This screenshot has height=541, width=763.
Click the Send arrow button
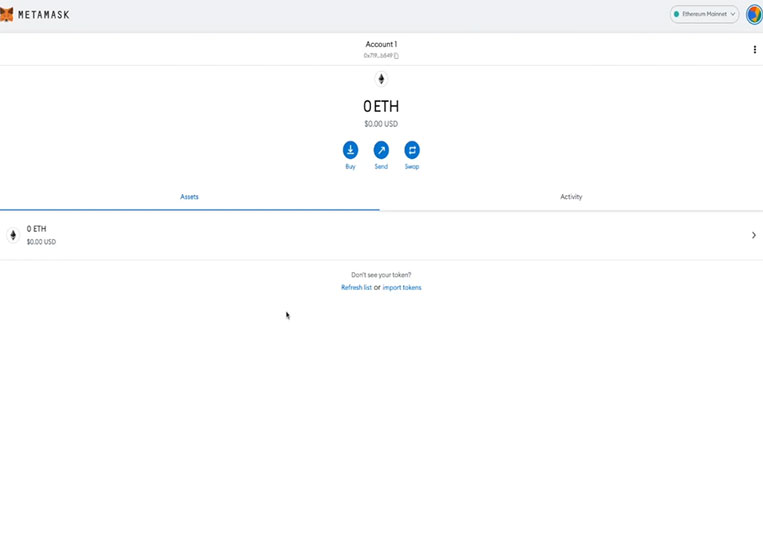[x=381, y=150]
